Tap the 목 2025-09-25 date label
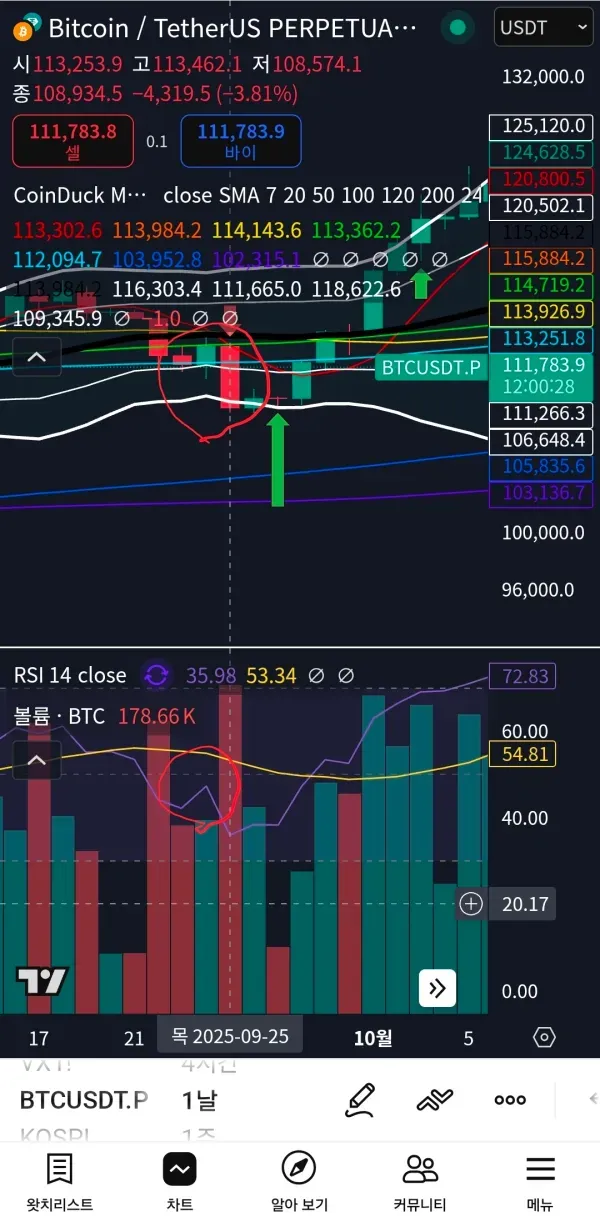600x1222 pixels. 230,1036
